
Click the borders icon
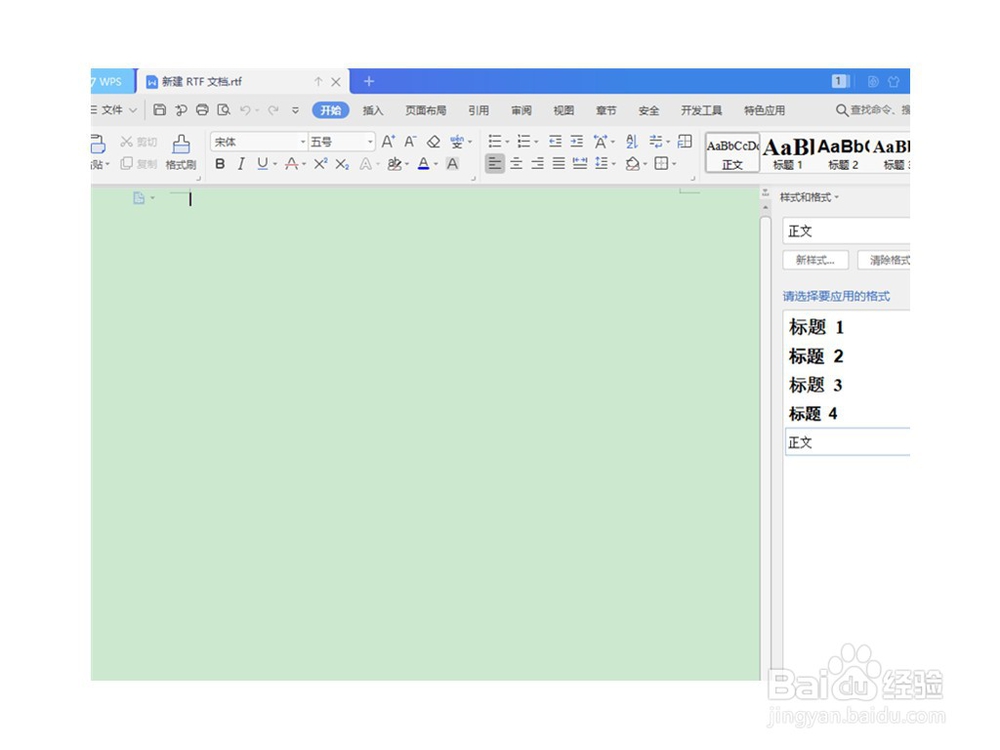[x=661, y=164]
